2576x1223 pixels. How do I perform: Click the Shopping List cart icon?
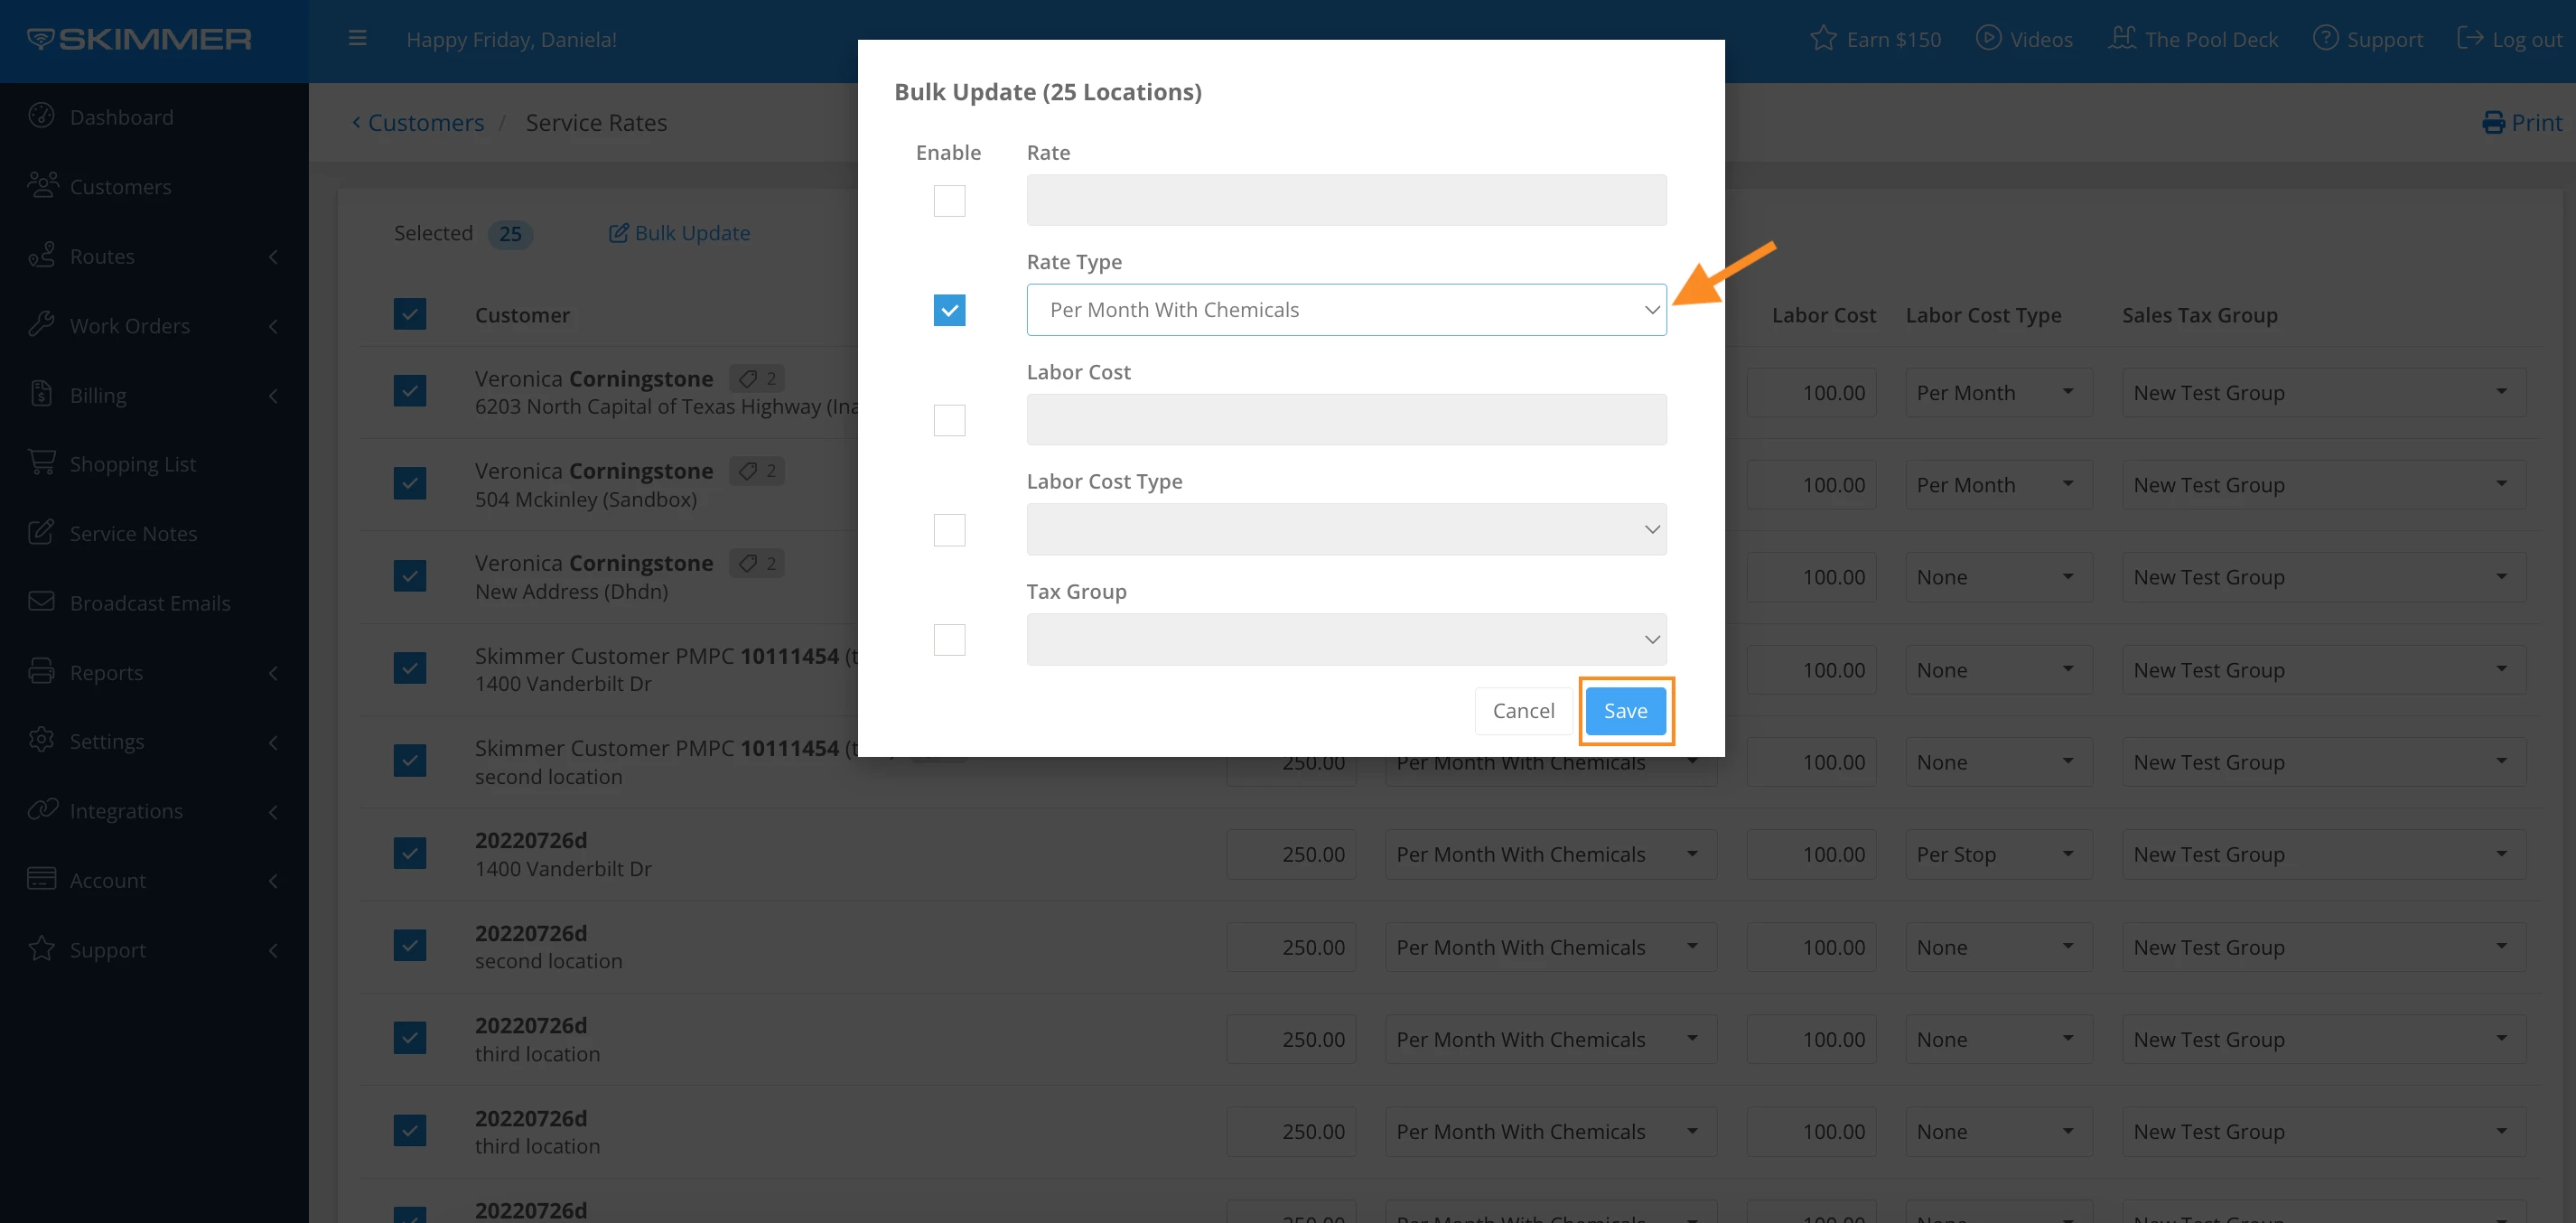click(41, 463)
